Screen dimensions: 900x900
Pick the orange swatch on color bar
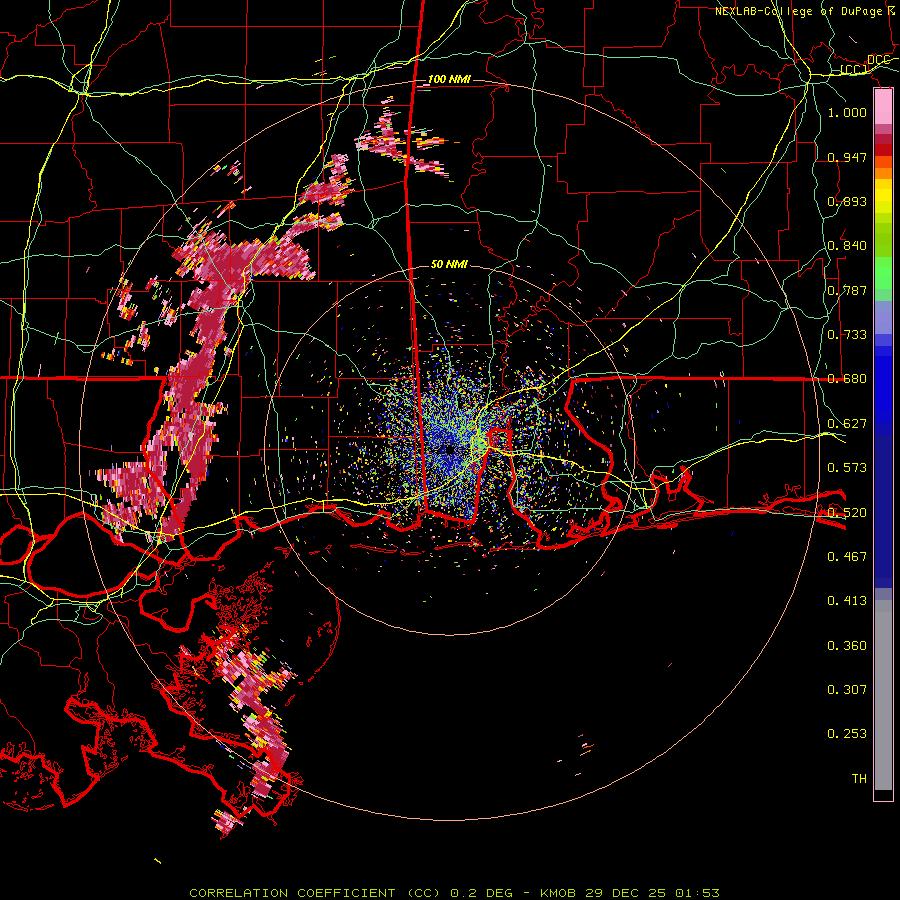click(883, 173)
